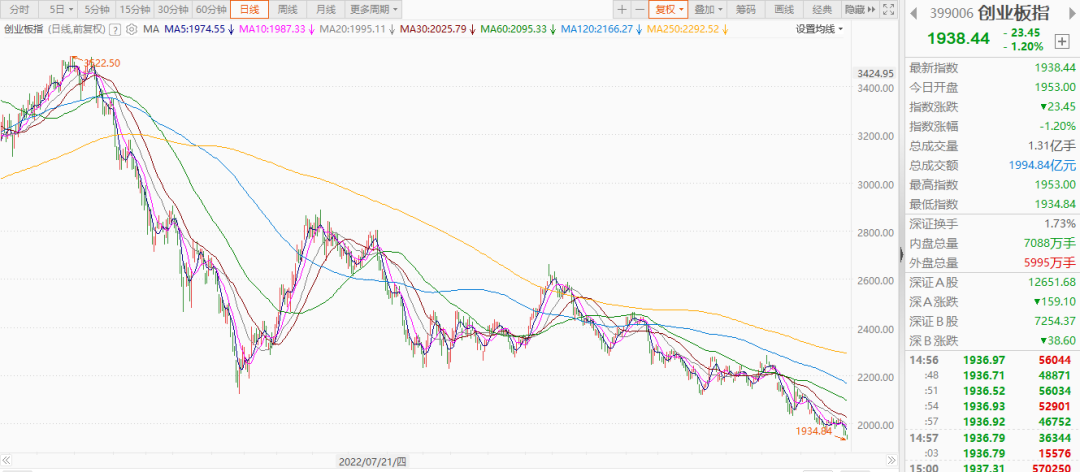The height and width of the screenshot is (472, 1080).
Task: Click the chart's lower-left scroll handle
Action: tap(7, 460)
